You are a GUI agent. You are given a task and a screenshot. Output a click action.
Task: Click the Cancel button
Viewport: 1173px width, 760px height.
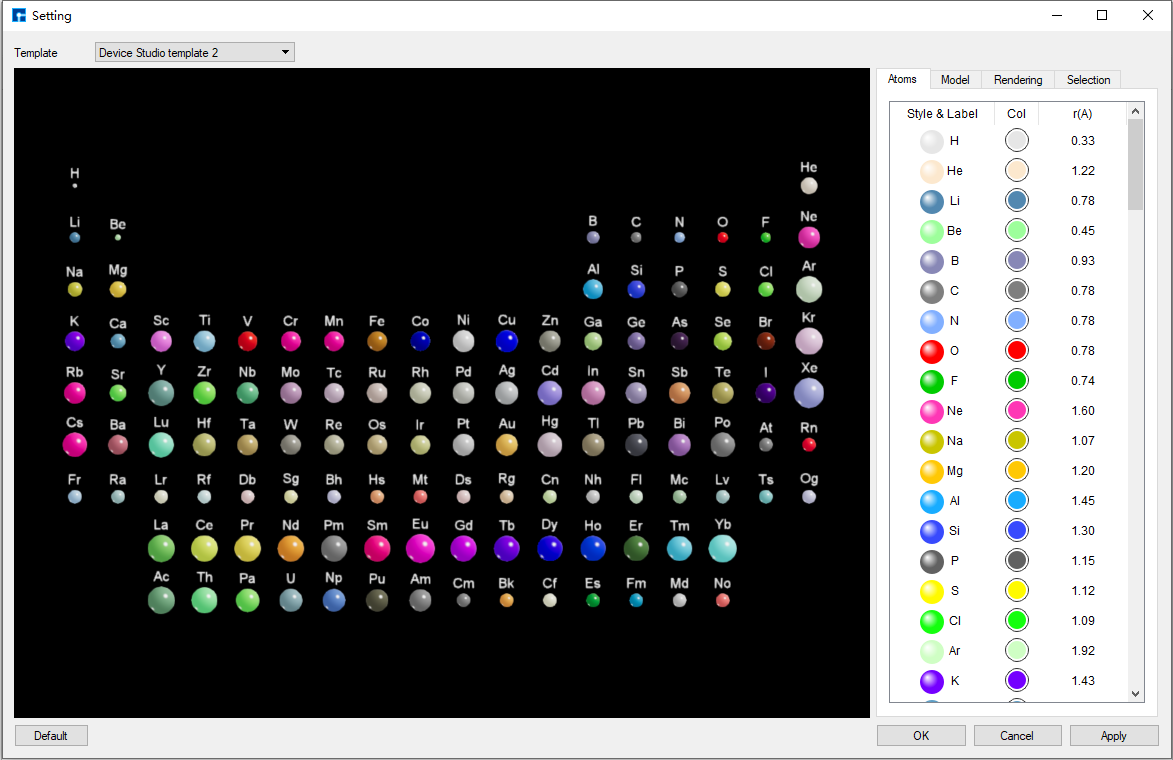[x=1017, y=736]
